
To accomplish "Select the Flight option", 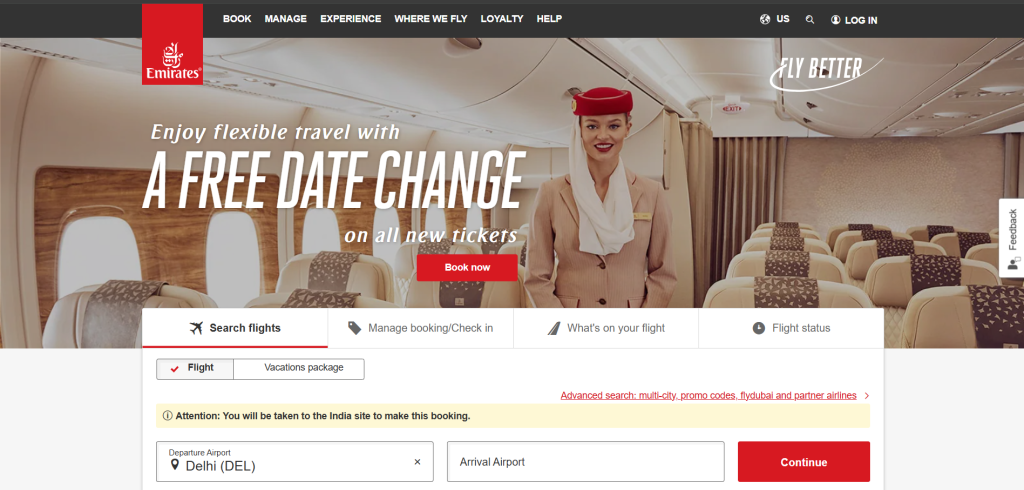I will click(x=195, y=368).
